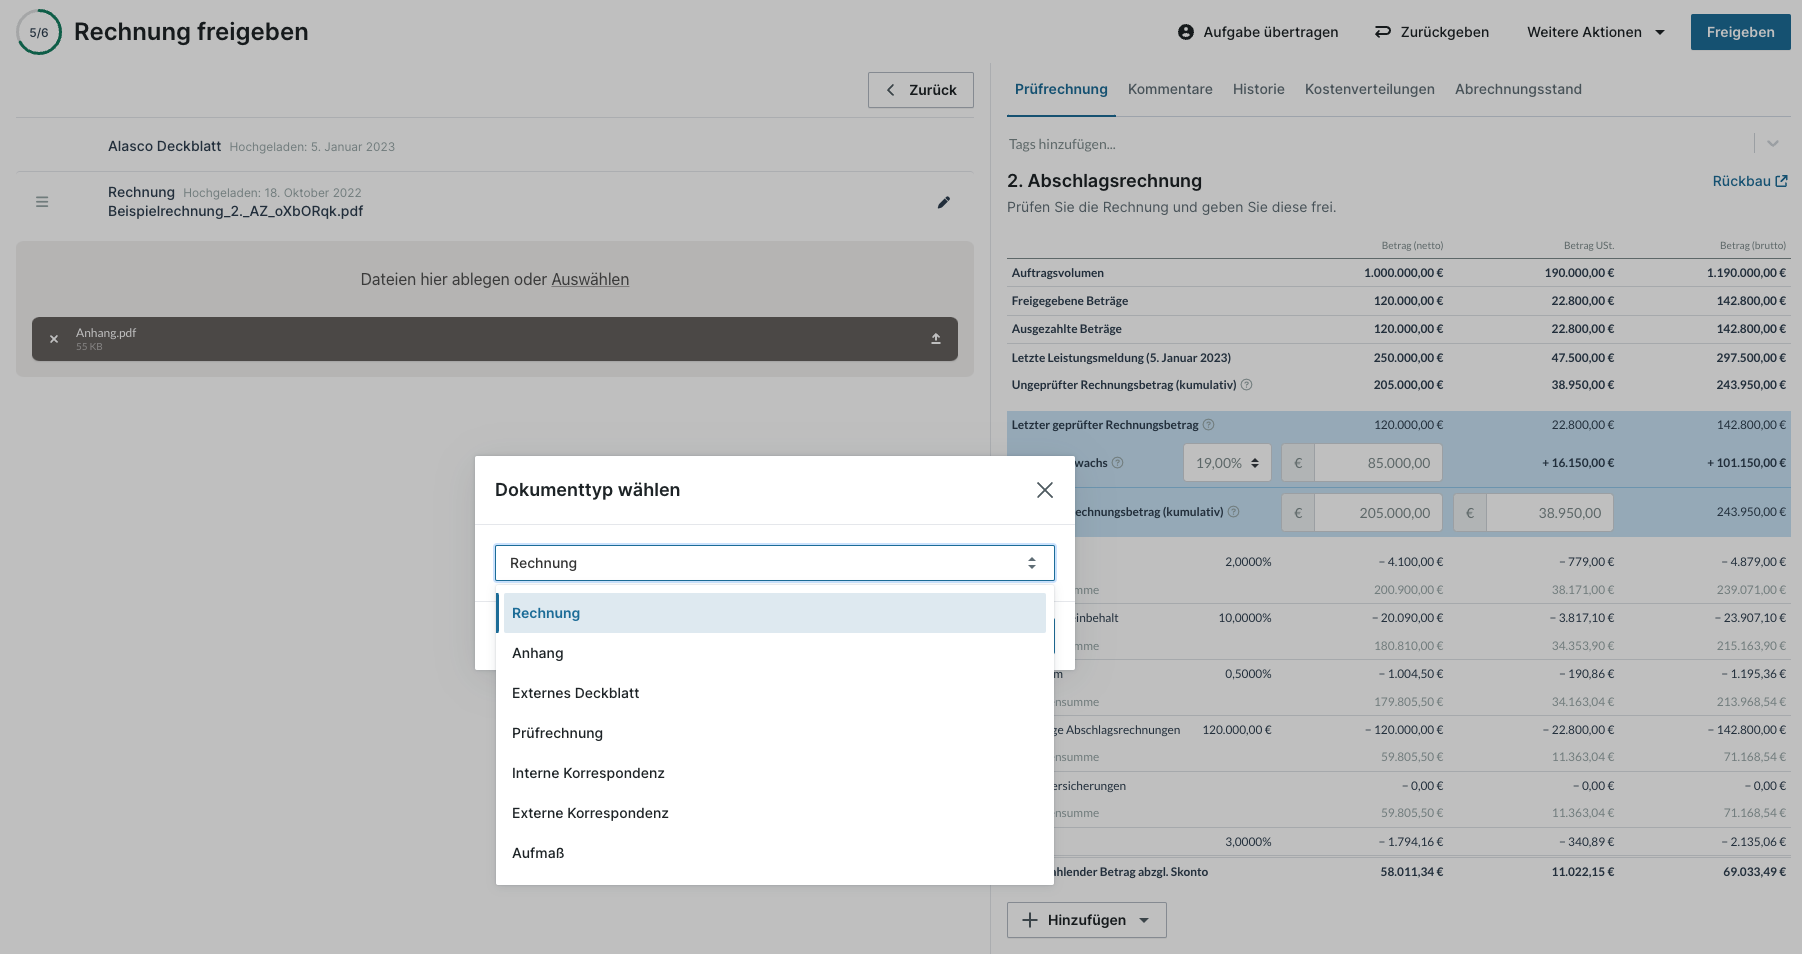Click the pencil edit icon for Rechnung
This screenshot has height=954, width=1802.
click(943, 202)
